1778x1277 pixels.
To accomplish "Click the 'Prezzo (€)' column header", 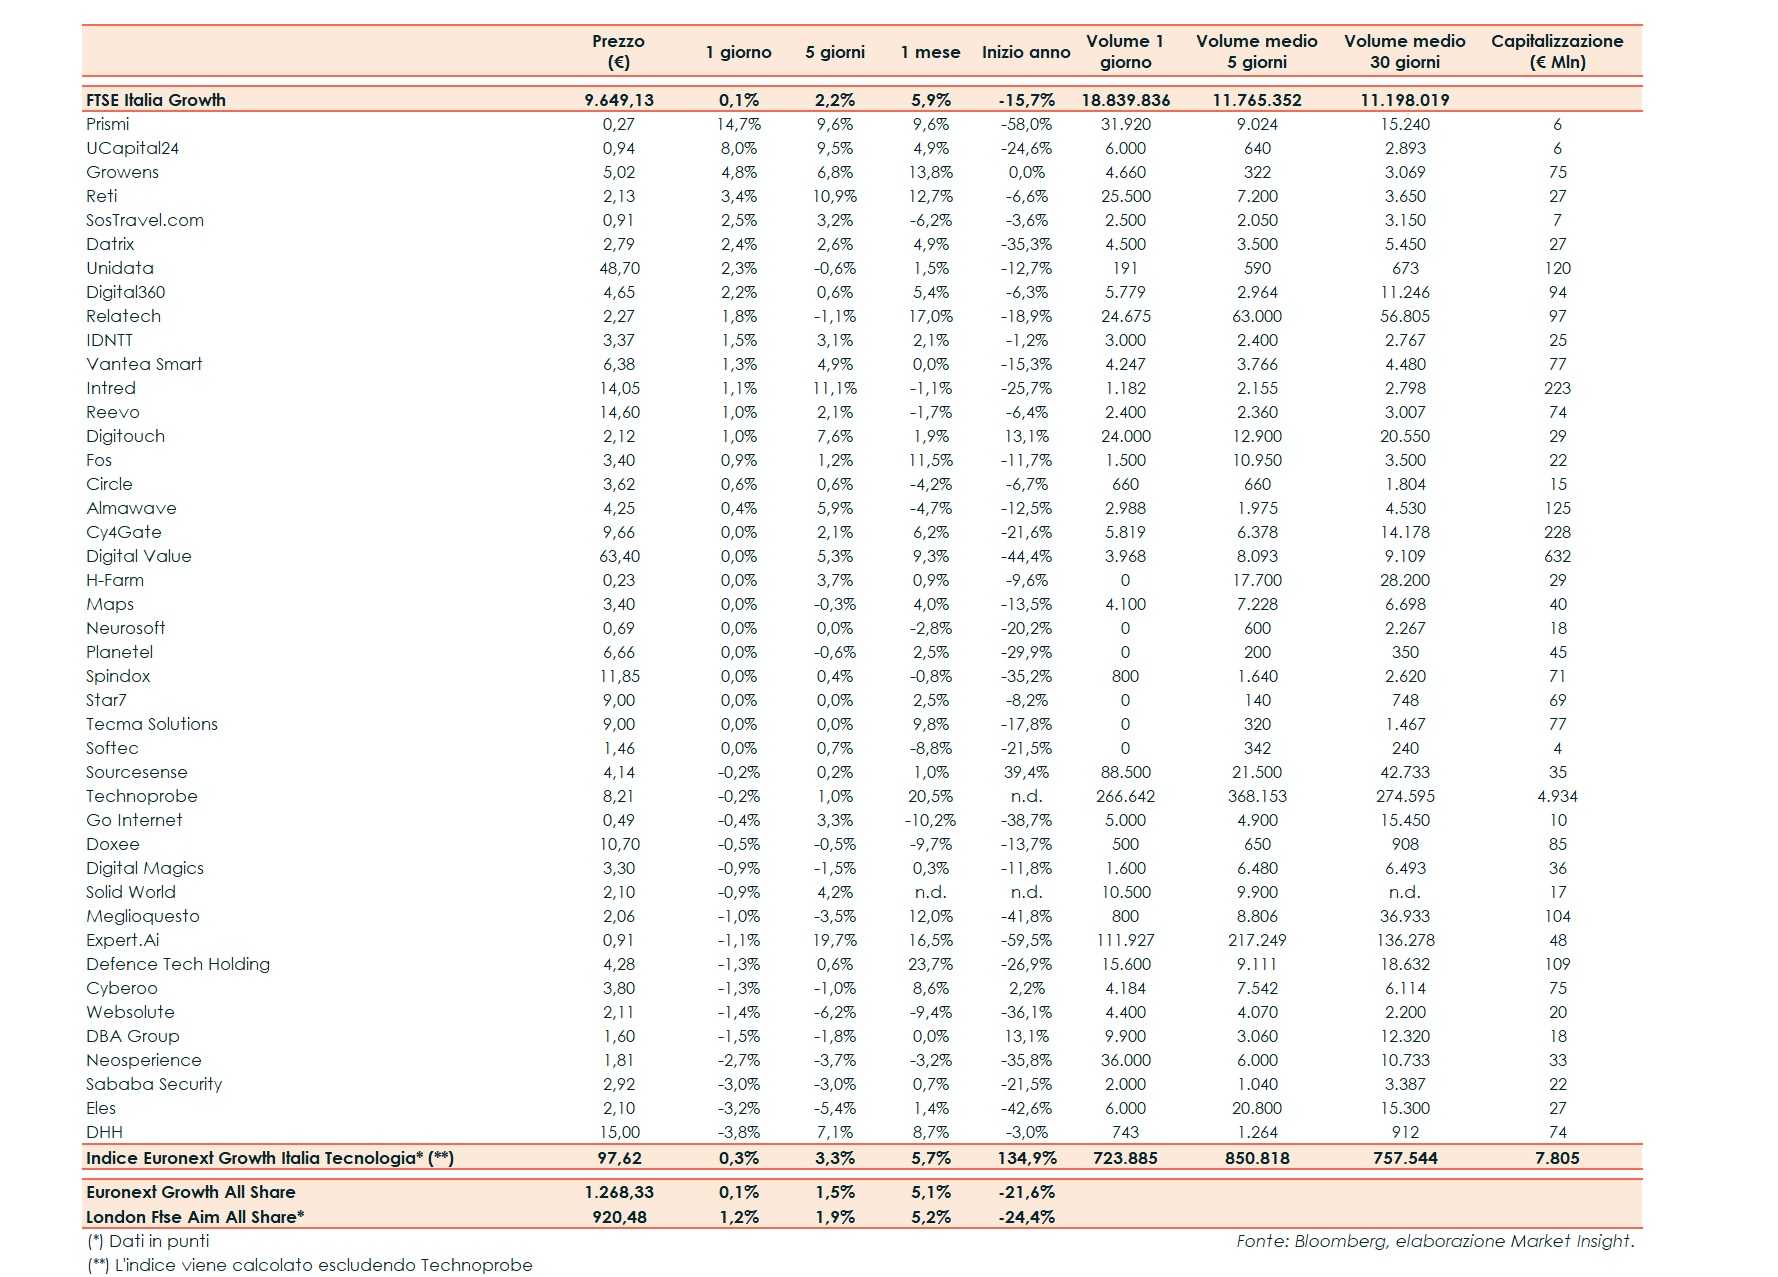I will 618,51.
